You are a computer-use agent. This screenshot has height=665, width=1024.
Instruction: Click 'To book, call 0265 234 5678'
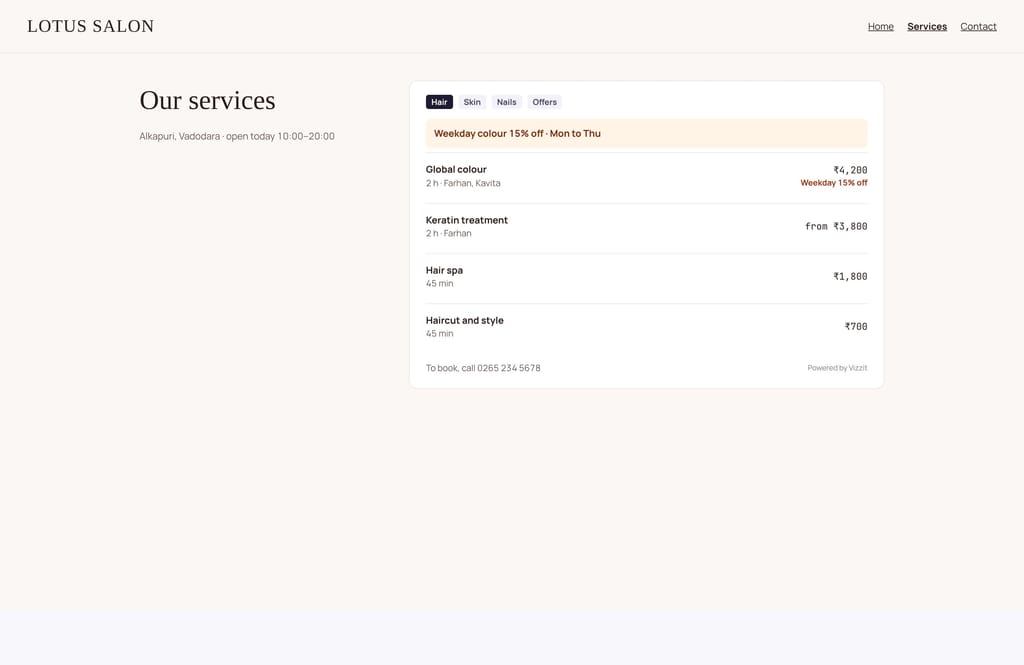[483, 368]
